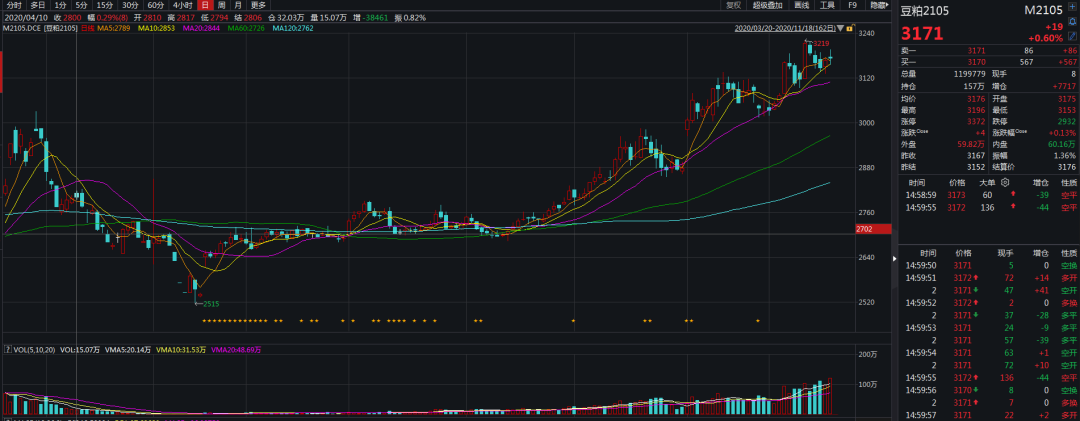
Task: Click the 豆粕2105 contract title
Action: coord(924,10)
